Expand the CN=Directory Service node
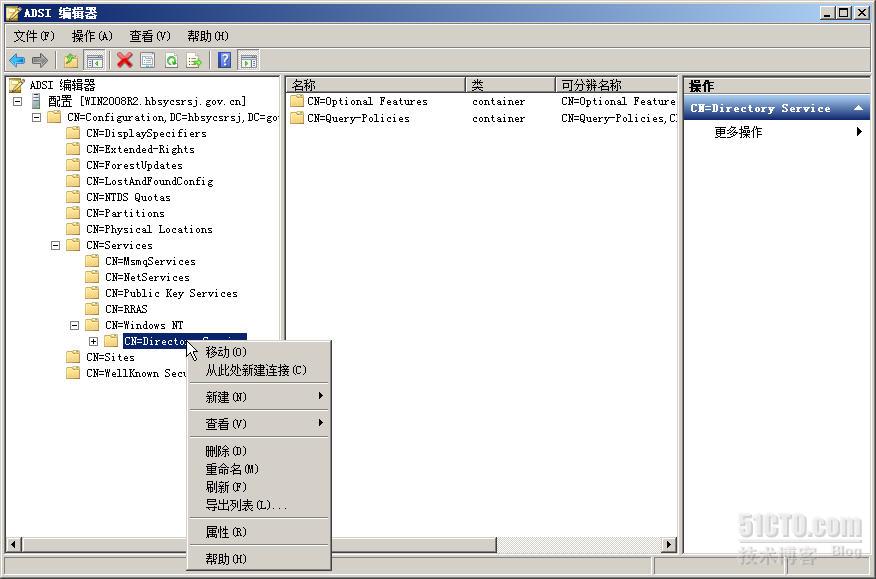The width and height of the screenshot is (876, 579). [93, 341]
